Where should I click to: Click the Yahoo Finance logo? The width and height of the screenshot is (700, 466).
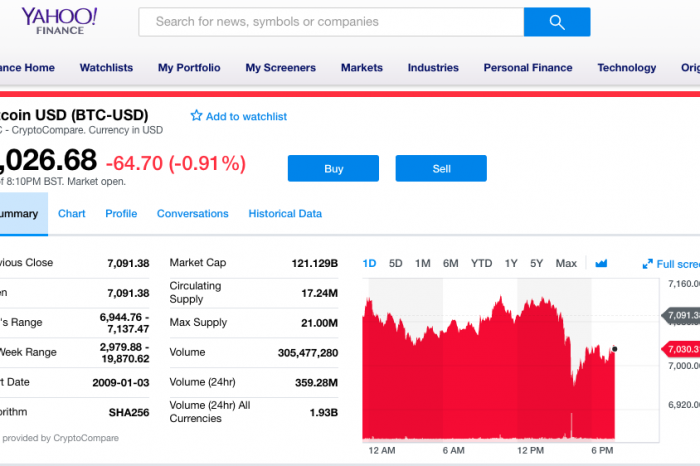pyautogui.click(x=59, y=21)
